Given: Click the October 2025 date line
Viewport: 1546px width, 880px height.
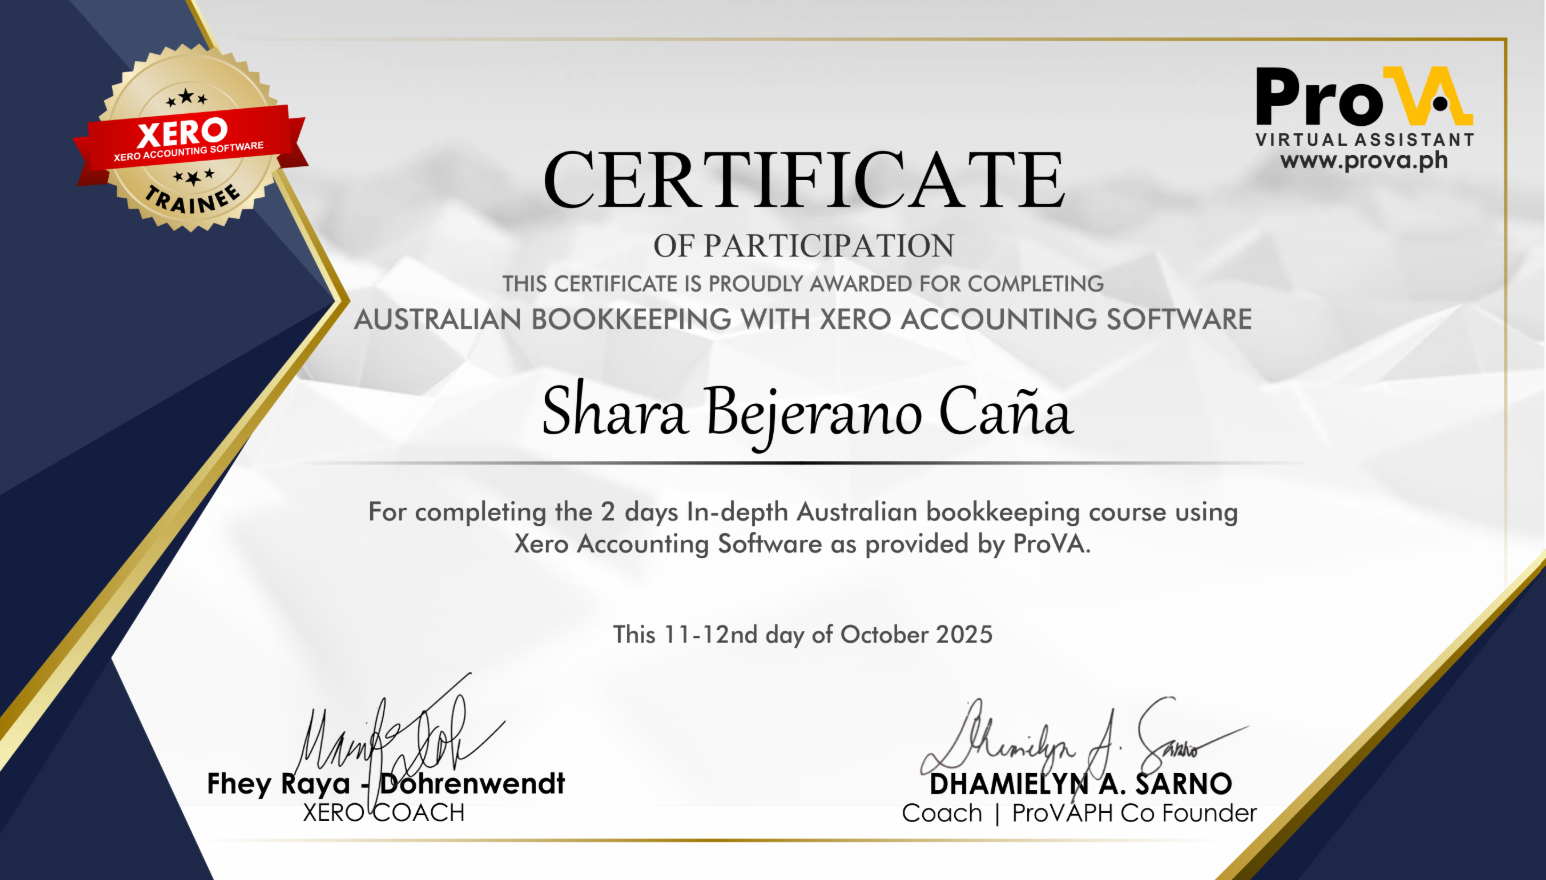Looking at the screenshot, I should (x=802, y=634).
